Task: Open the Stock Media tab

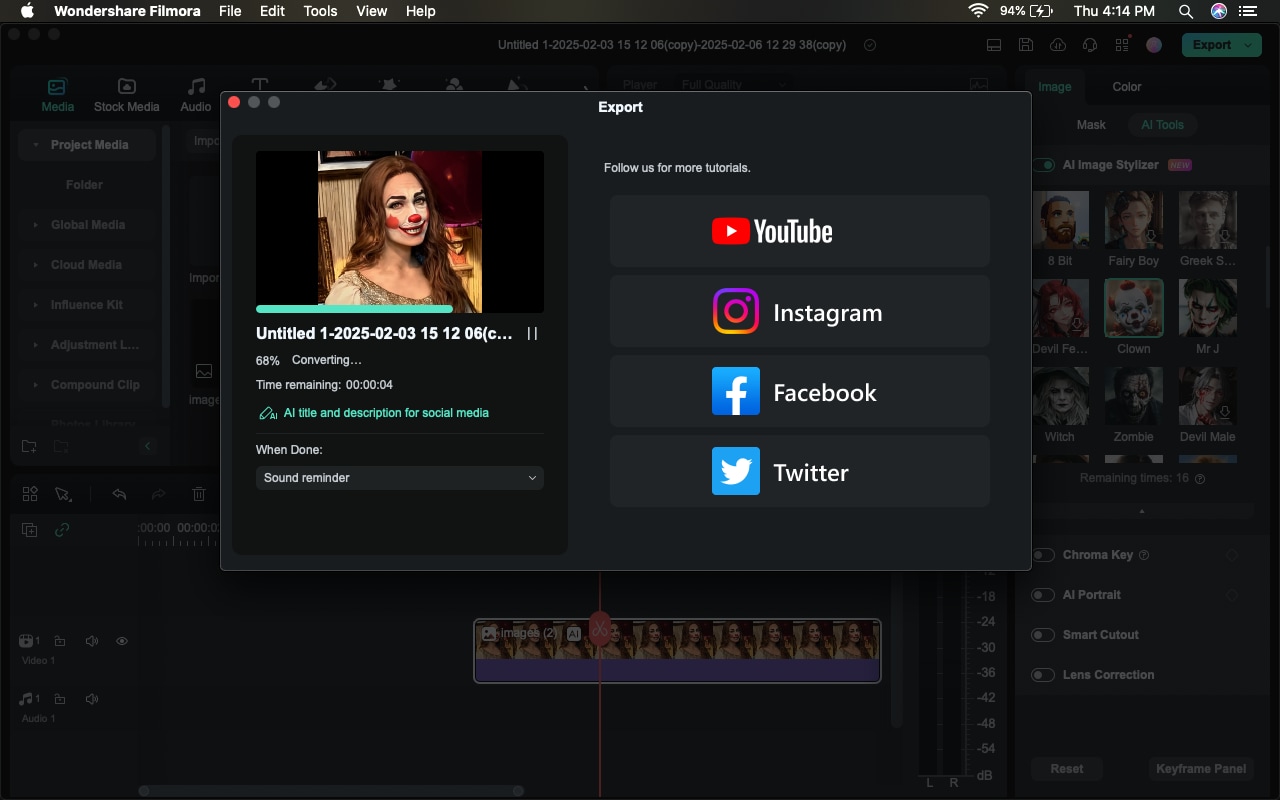Action: (126, 95)
